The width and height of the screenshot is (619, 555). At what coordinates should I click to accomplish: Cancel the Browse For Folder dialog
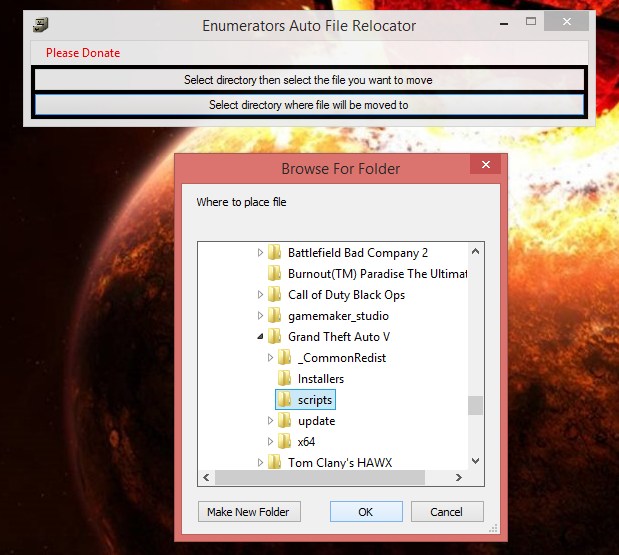447,512
